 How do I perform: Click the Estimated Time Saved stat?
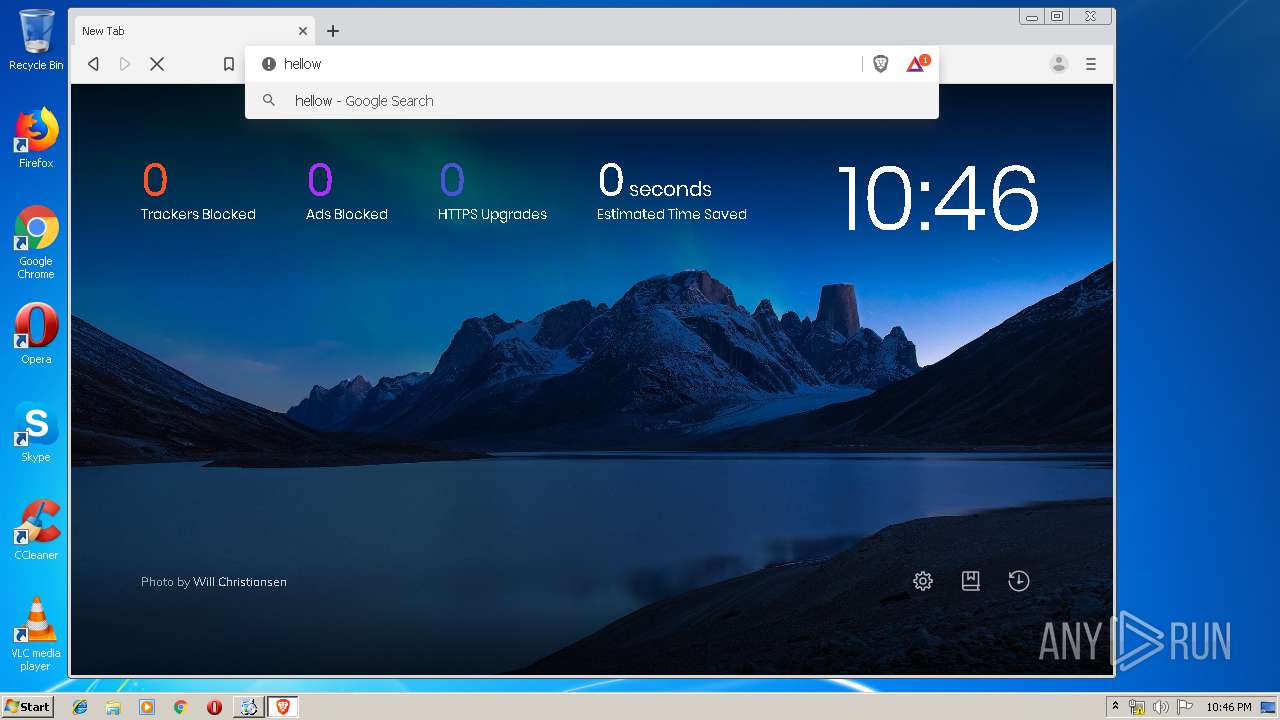pyautogui.click(x=672, y=192)
